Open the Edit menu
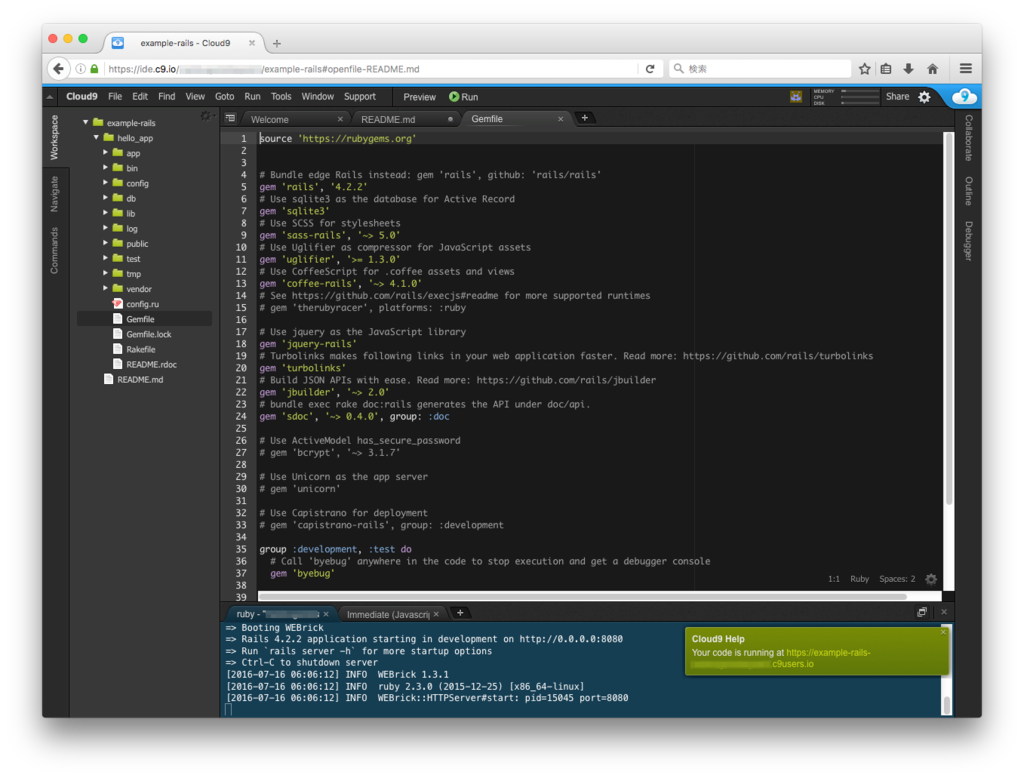This screenshot has height=778, width=1024. click(140, 97)
